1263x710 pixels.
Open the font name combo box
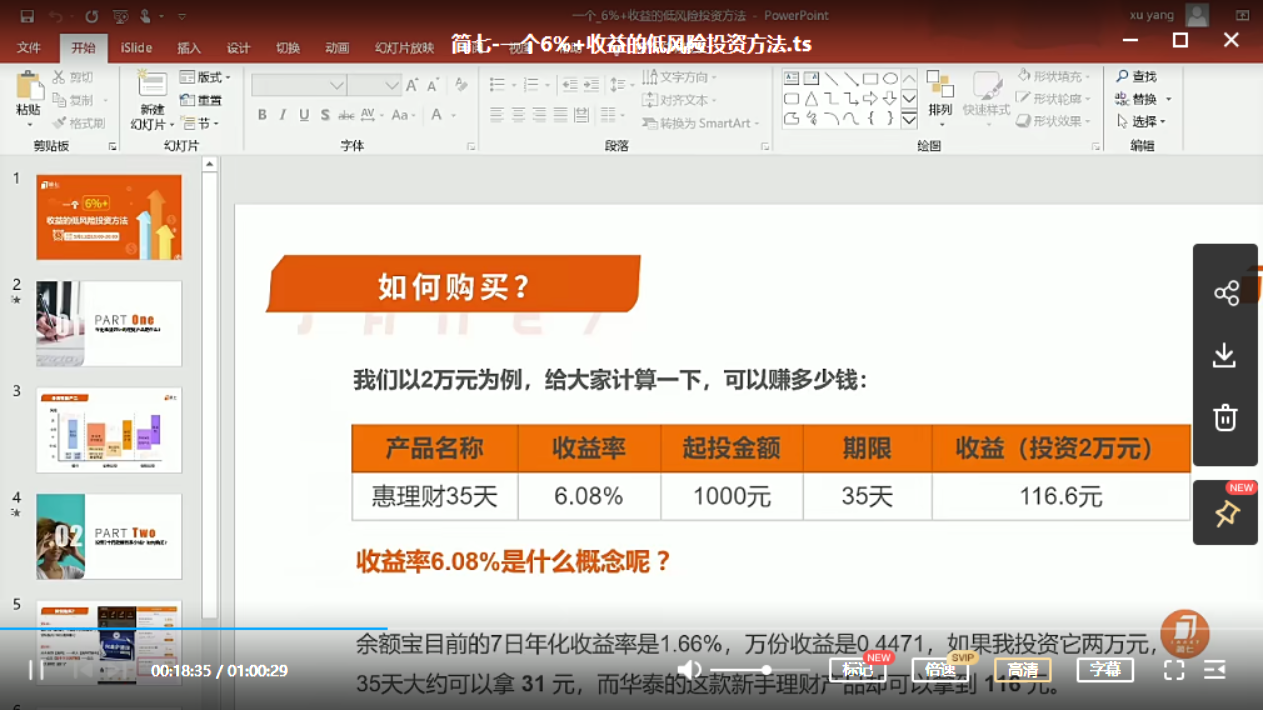(299, 85)
